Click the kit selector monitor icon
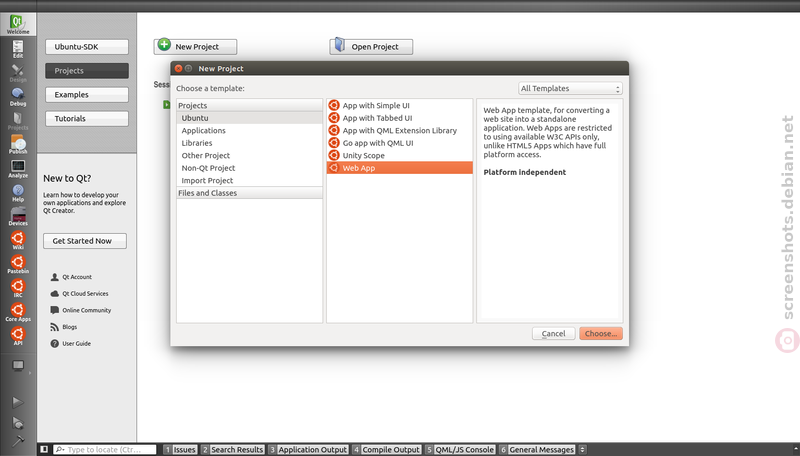Viewport: 800px width, 456px height. [18, 366]
